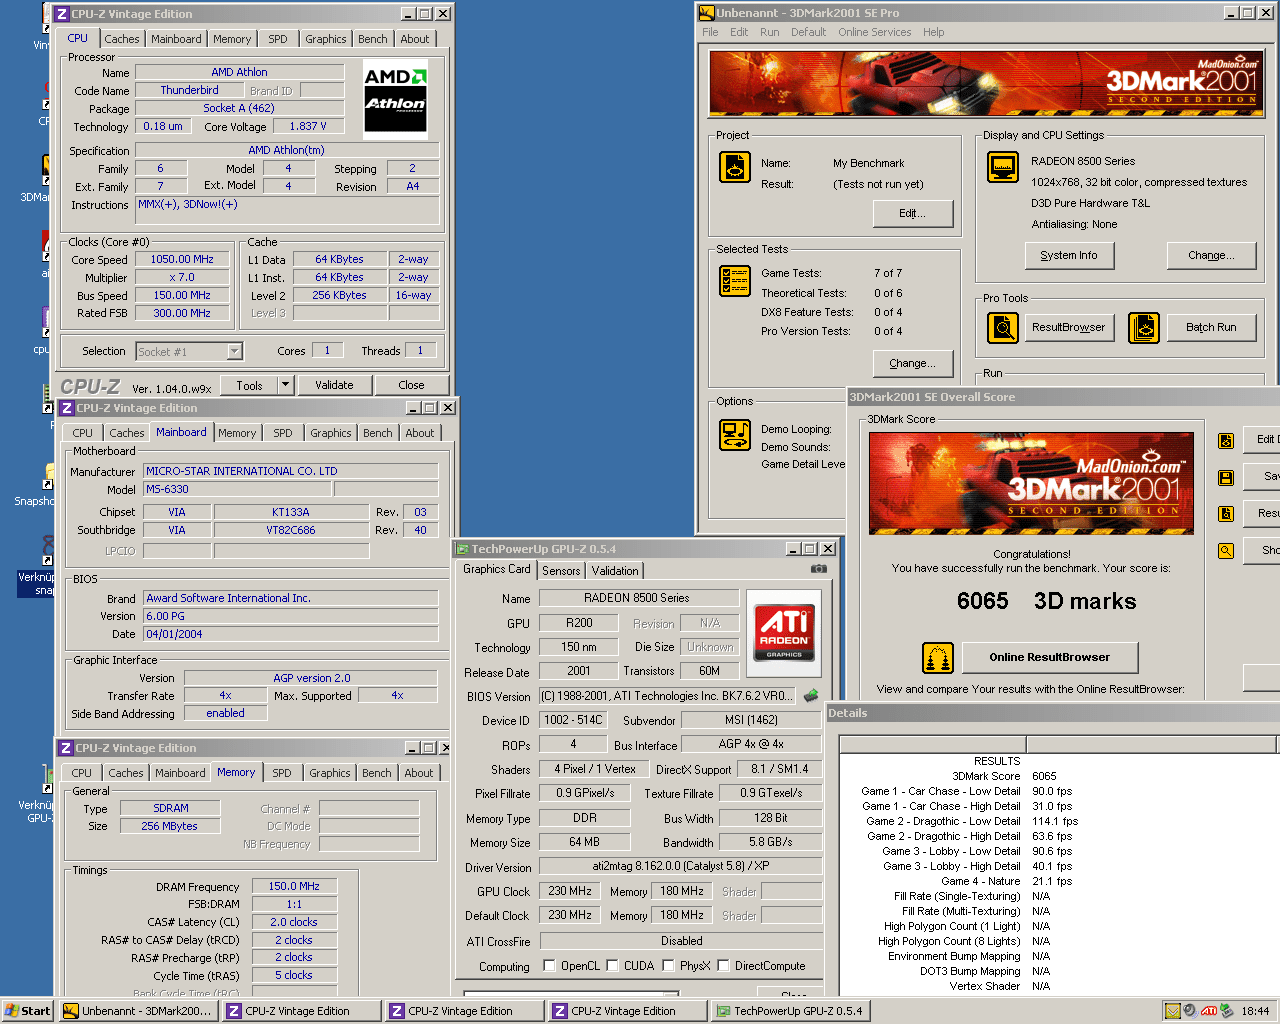Click the Close button in CPU-Z

click(x=411, y=385)
